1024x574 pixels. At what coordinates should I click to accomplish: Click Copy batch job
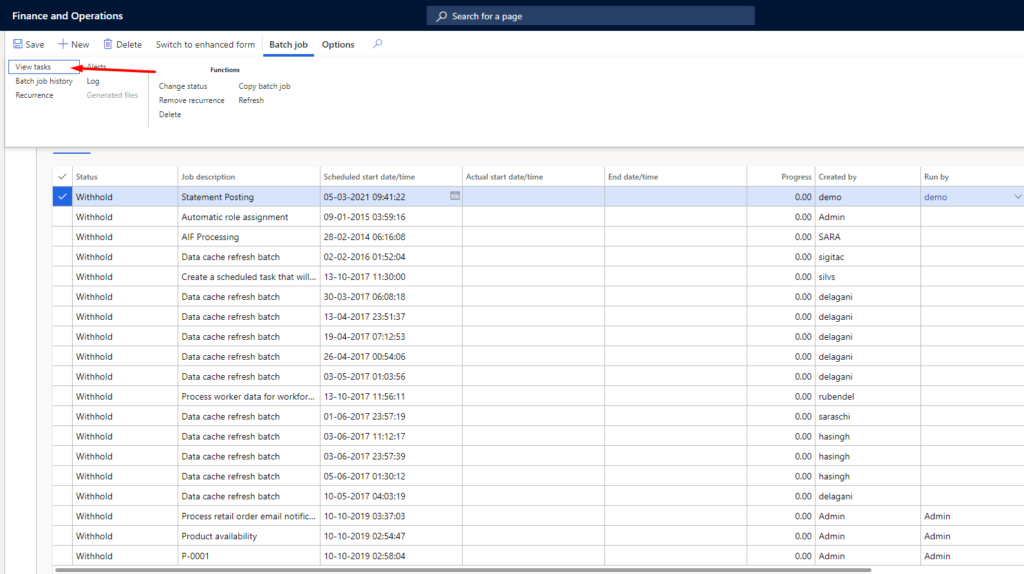(x=264, y=86)
